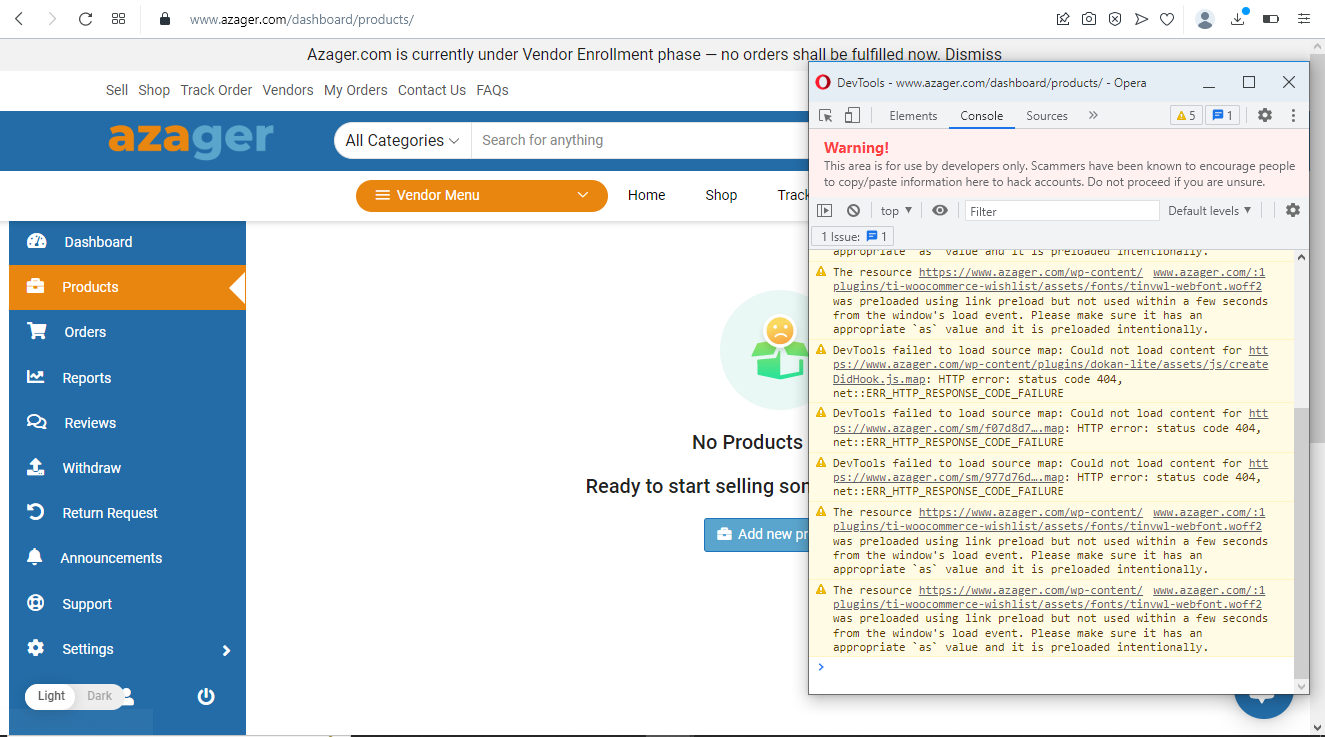Open console settings gear beside Default levels
The width and height of the screenshot is (1325, 737).
point(1293,210)
